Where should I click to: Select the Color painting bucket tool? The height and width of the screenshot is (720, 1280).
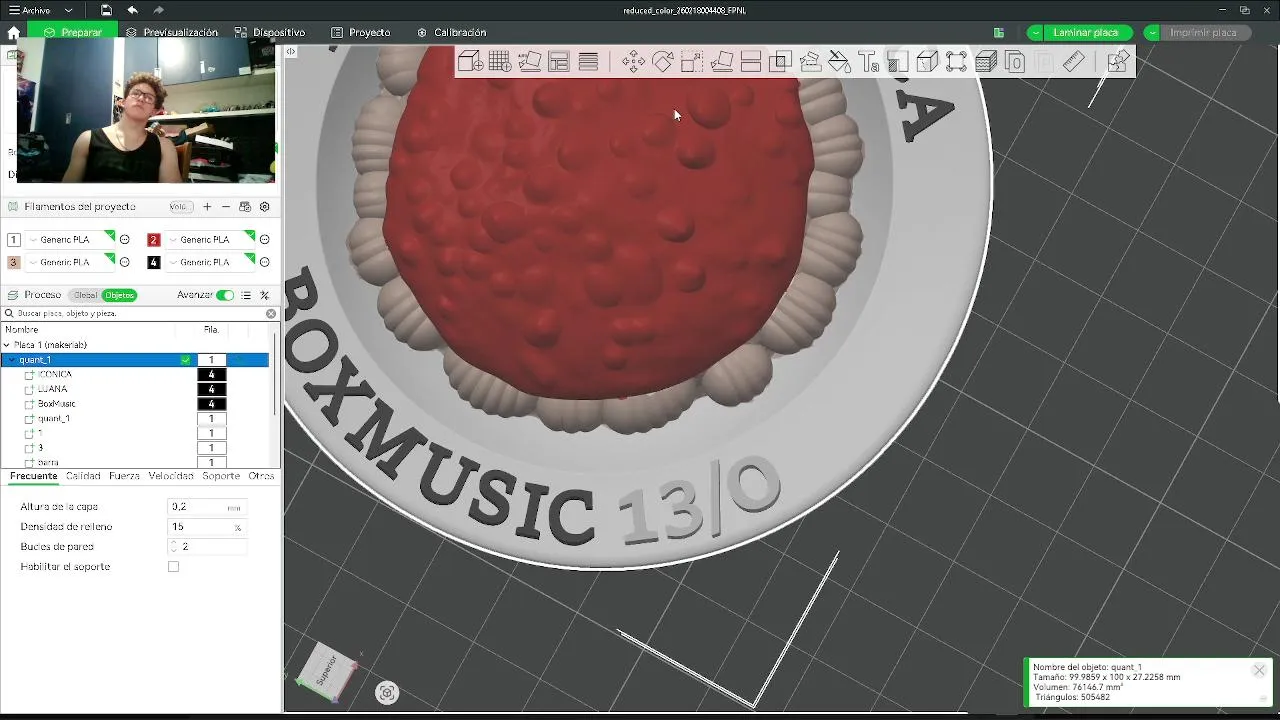840,62
